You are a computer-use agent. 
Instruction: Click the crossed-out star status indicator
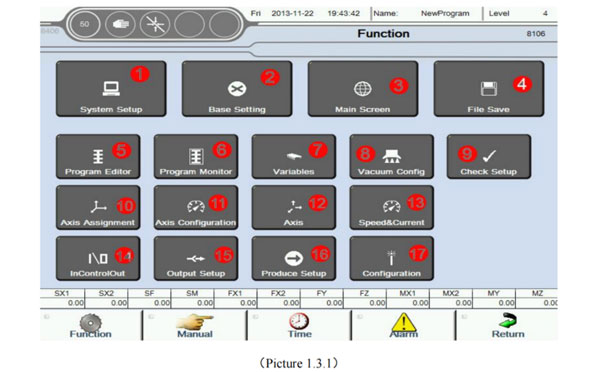pos(155,24)
